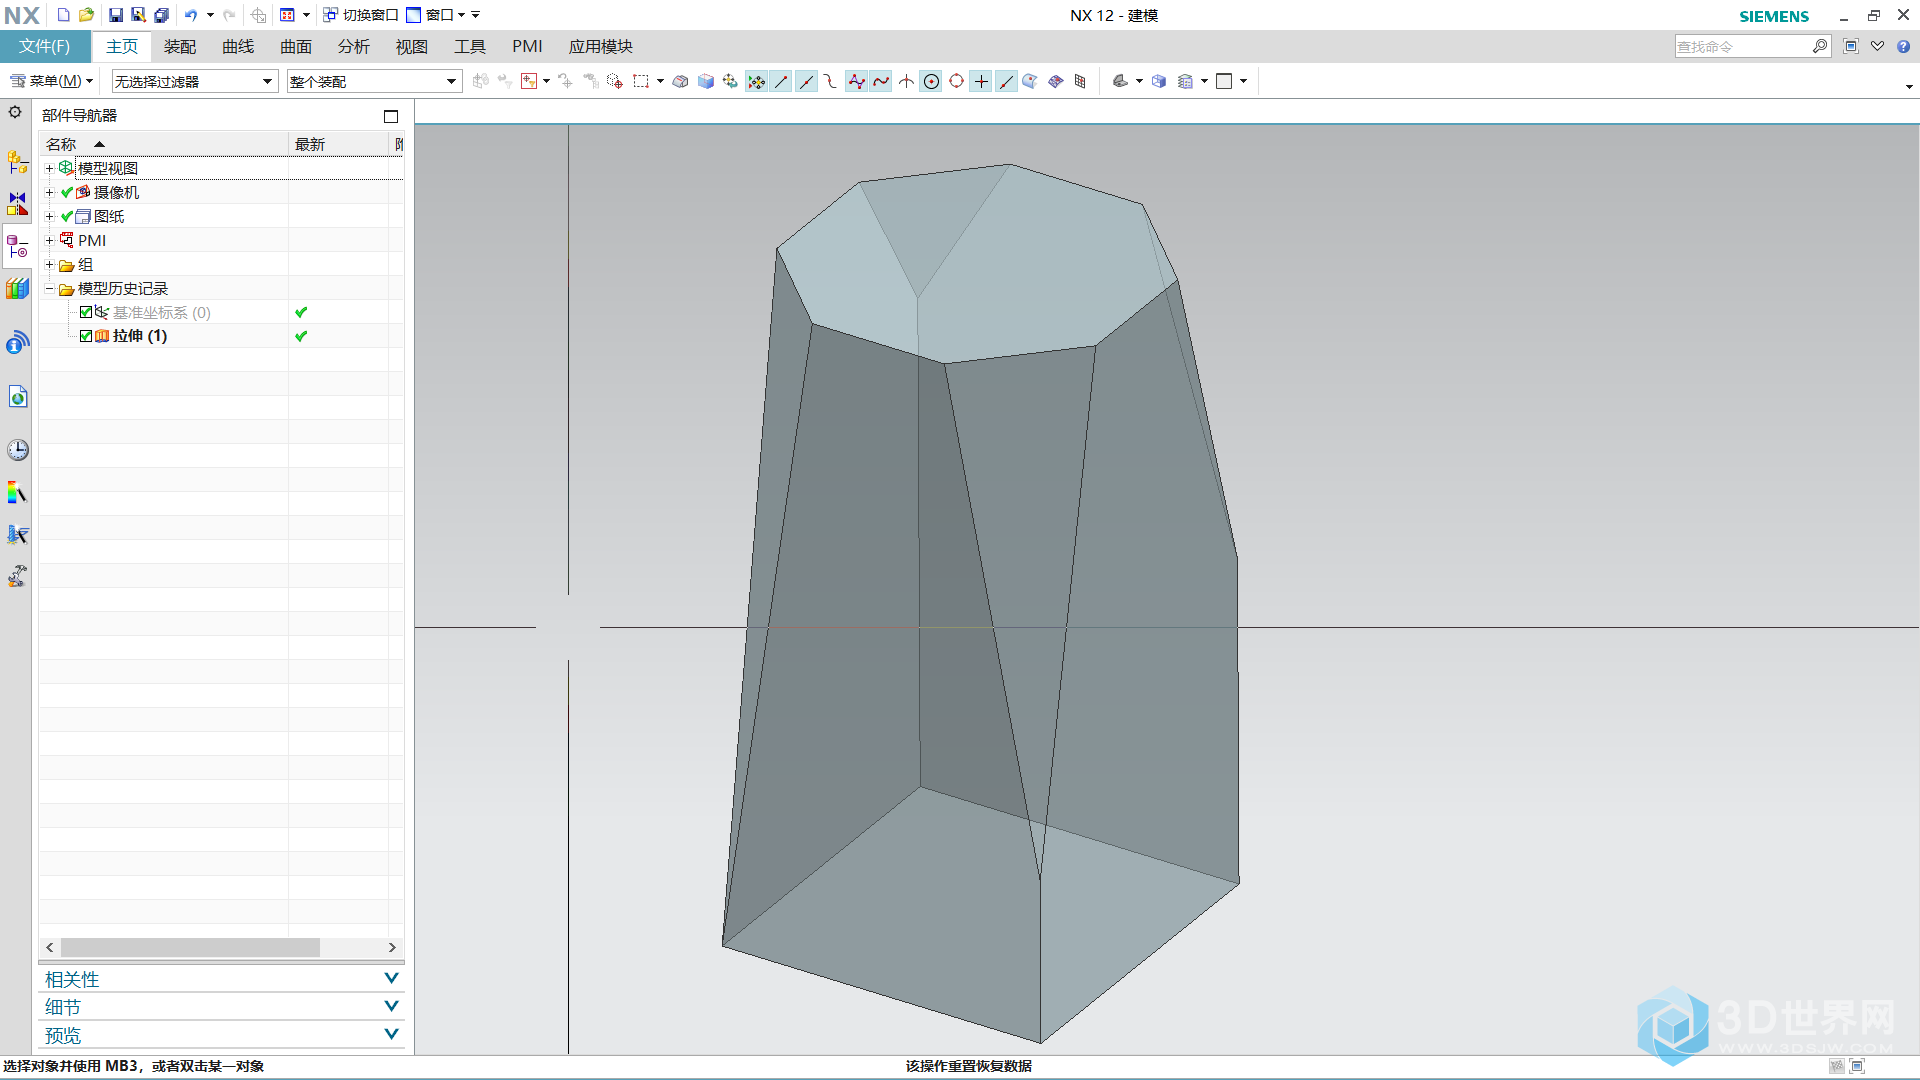Switch to the 曲面 ribbon tab
Image resolution: width=1920 pixels, height=1080 pixels.
[296, 46]
